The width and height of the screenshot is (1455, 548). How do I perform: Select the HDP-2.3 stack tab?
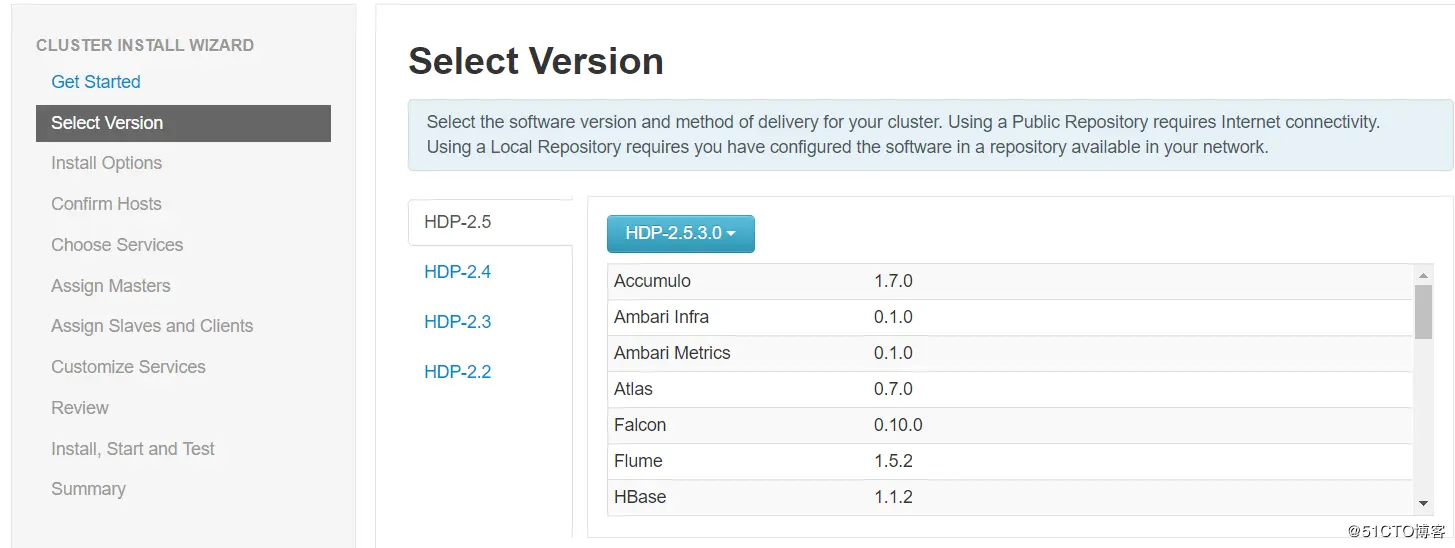point(458,322)
